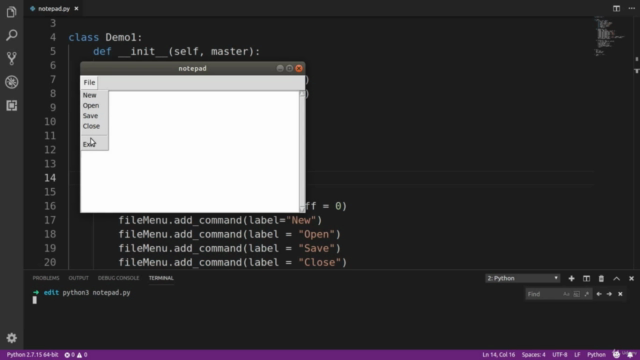
Task: Open the Debug view in the activity bar
Action: [x=11, y=82]
